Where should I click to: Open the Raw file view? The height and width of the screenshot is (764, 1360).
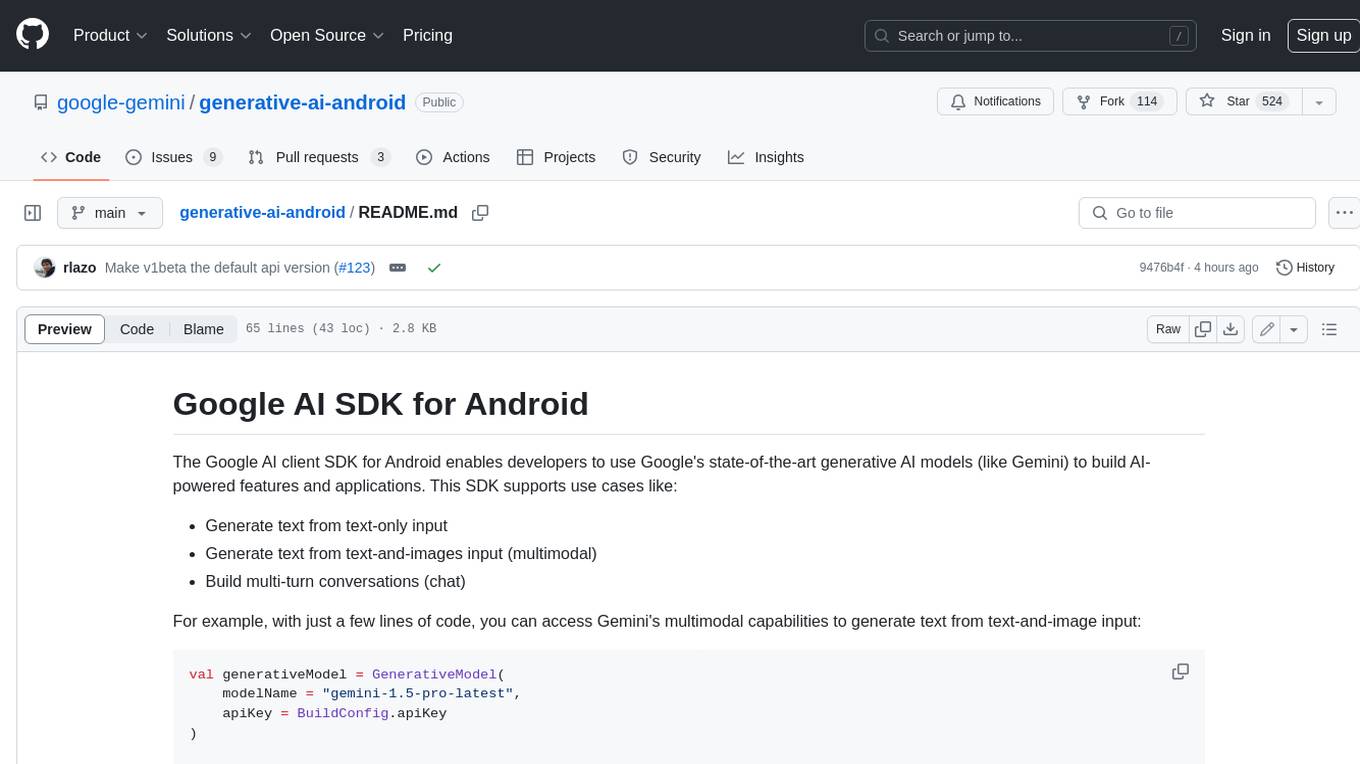(1168, 329)
